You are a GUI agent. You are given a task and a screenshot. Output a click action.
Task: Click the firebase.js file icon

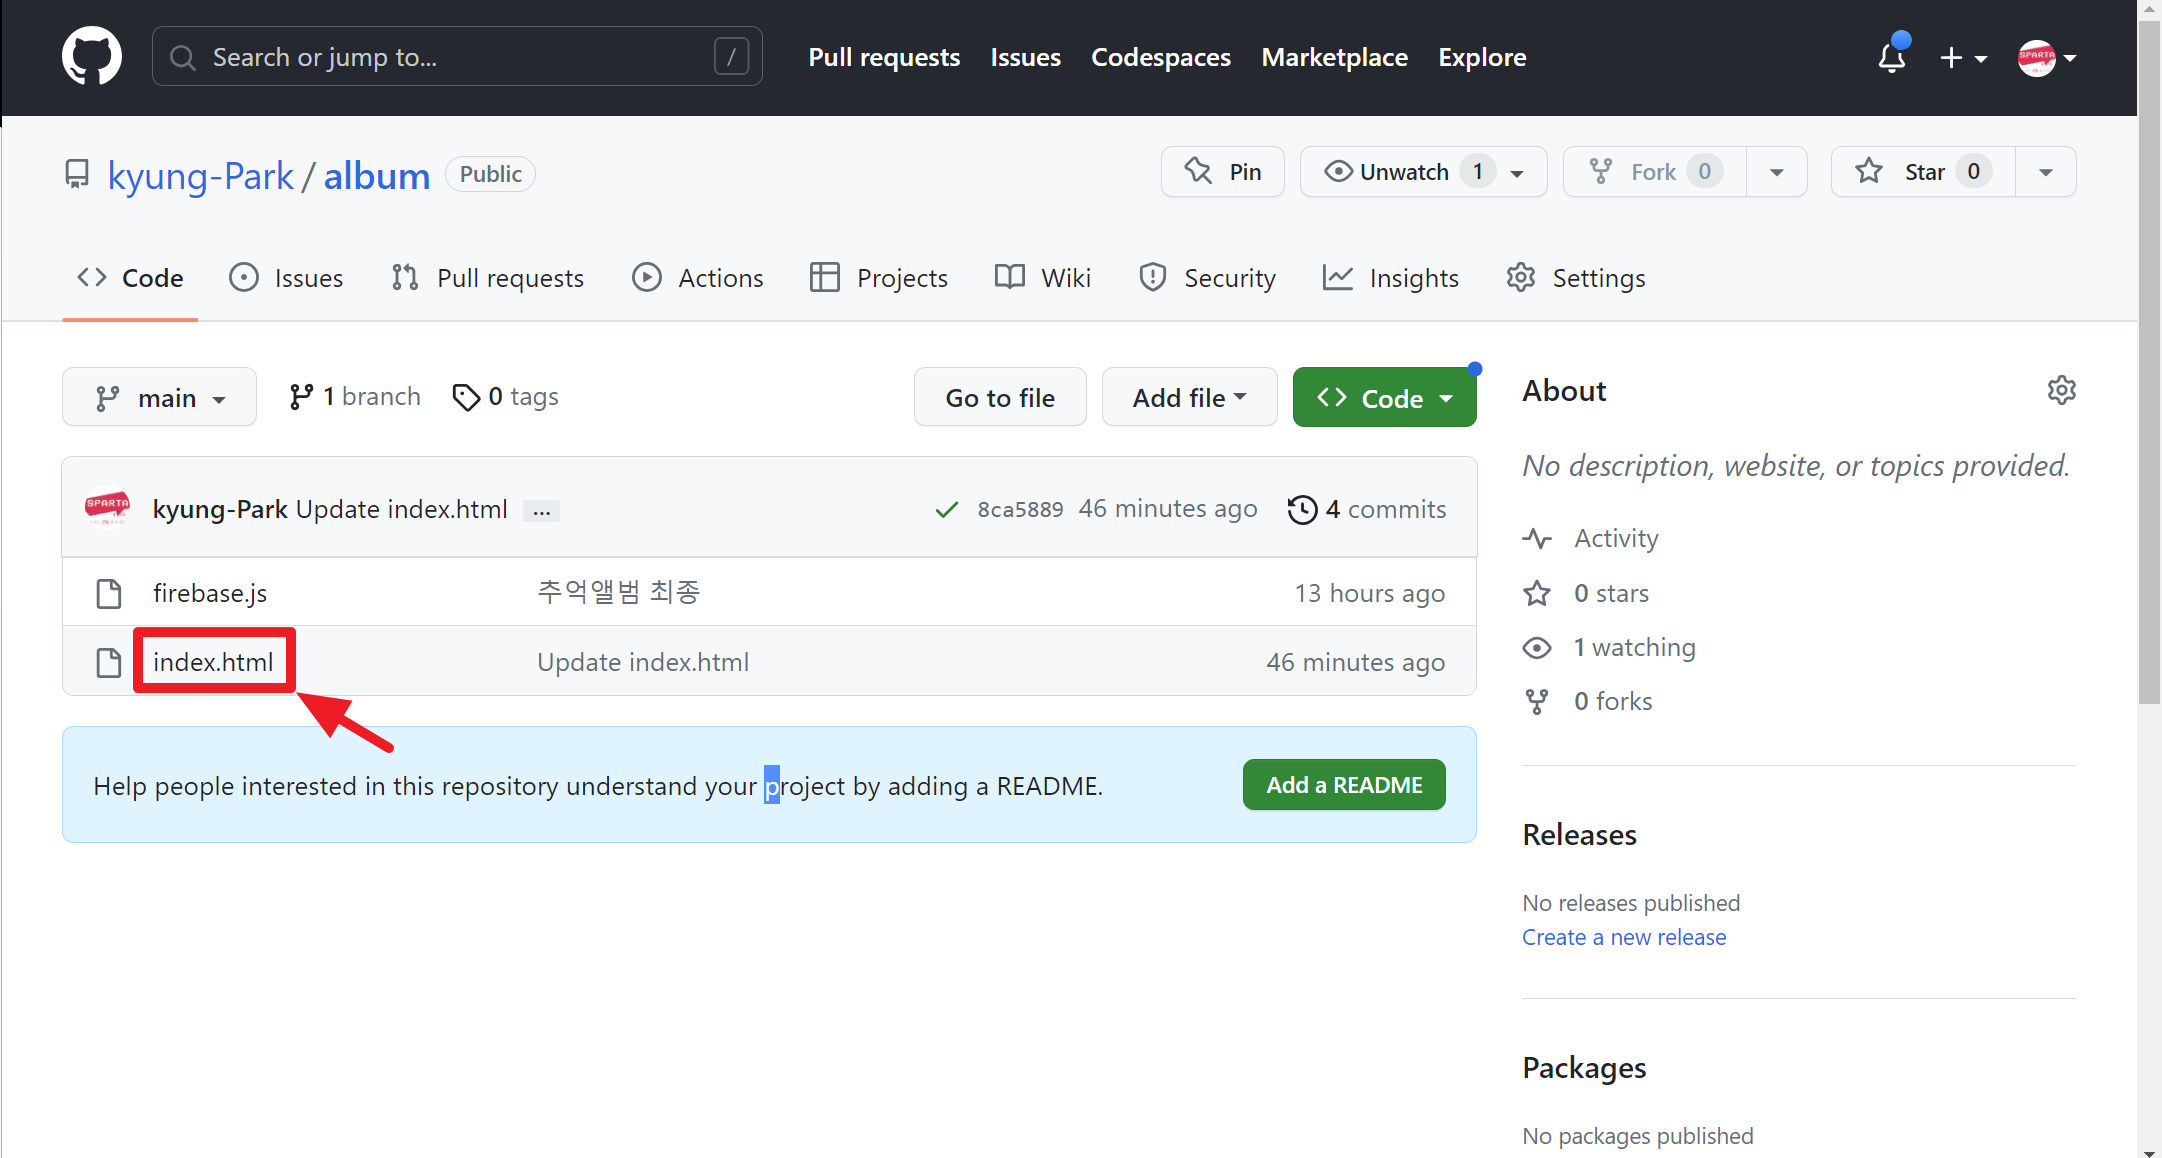pos(108,593)
